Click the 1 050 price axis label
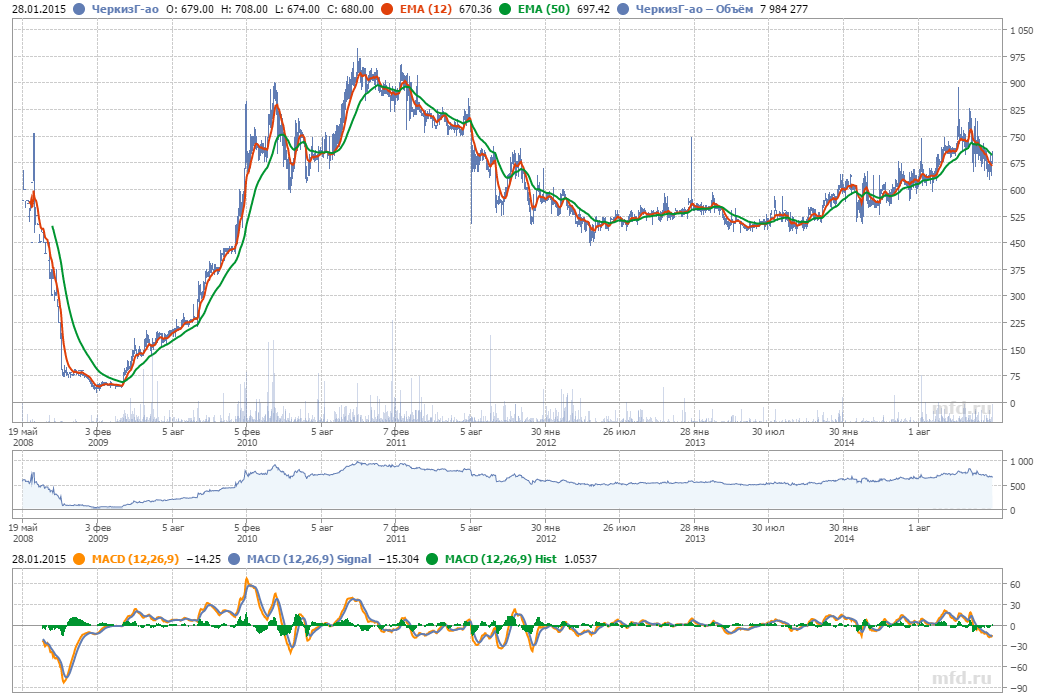1062x700 pixels. click(1021, 30)
